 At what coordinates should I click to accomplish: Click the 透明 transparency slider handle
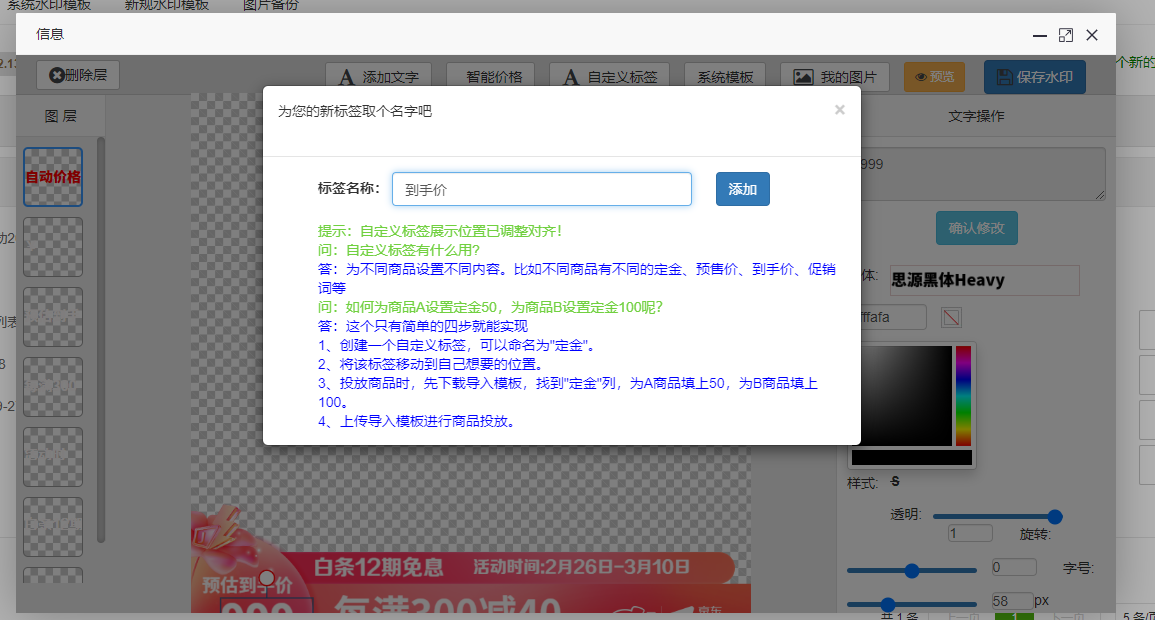(x=1054, y=516)
